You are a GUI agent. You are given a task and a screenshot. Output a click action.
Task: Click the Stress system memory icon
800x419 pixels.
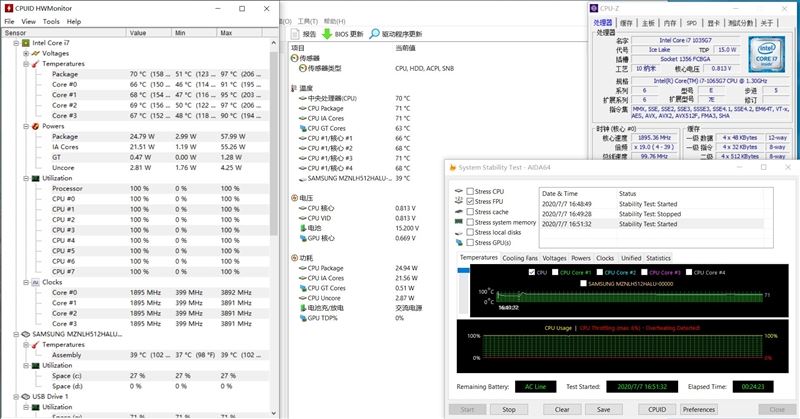tap(459, 222)
